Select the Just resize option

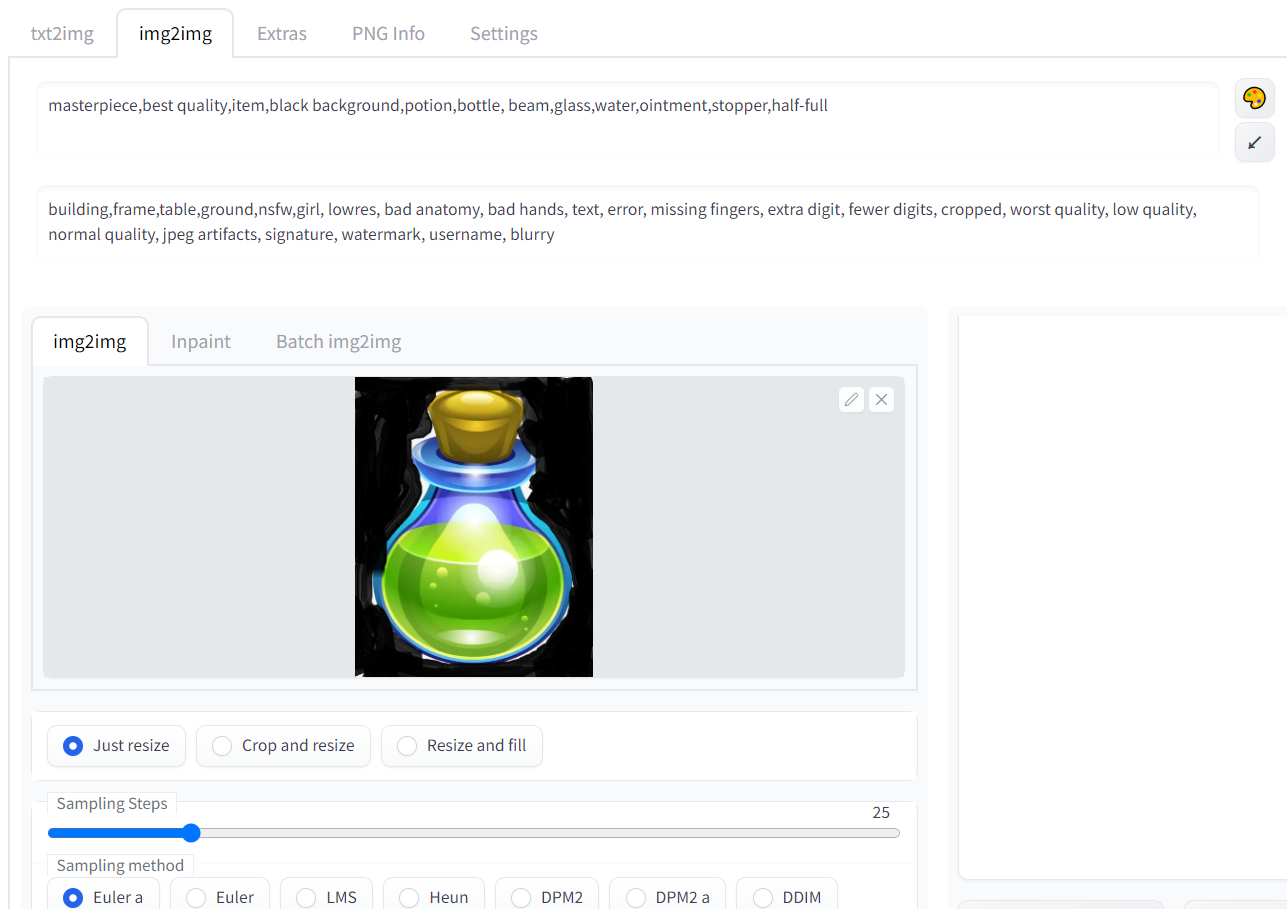click(116, 746)
